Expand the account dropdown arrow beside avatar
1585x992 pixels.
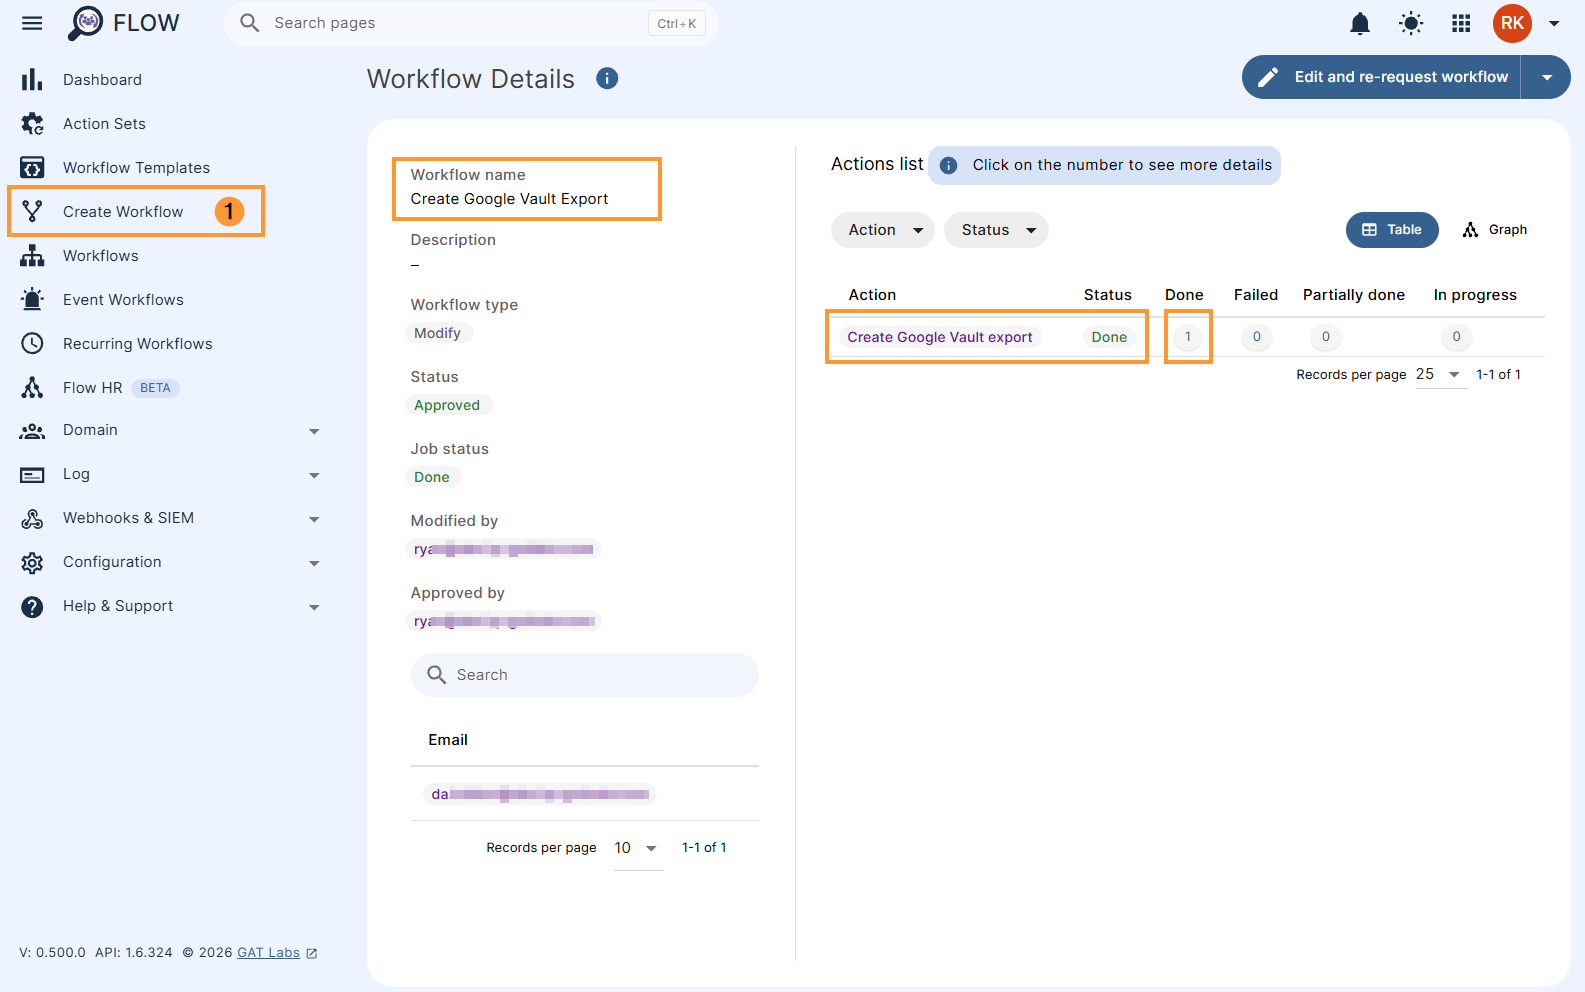pyautogui.click(x=1554, y=23)
